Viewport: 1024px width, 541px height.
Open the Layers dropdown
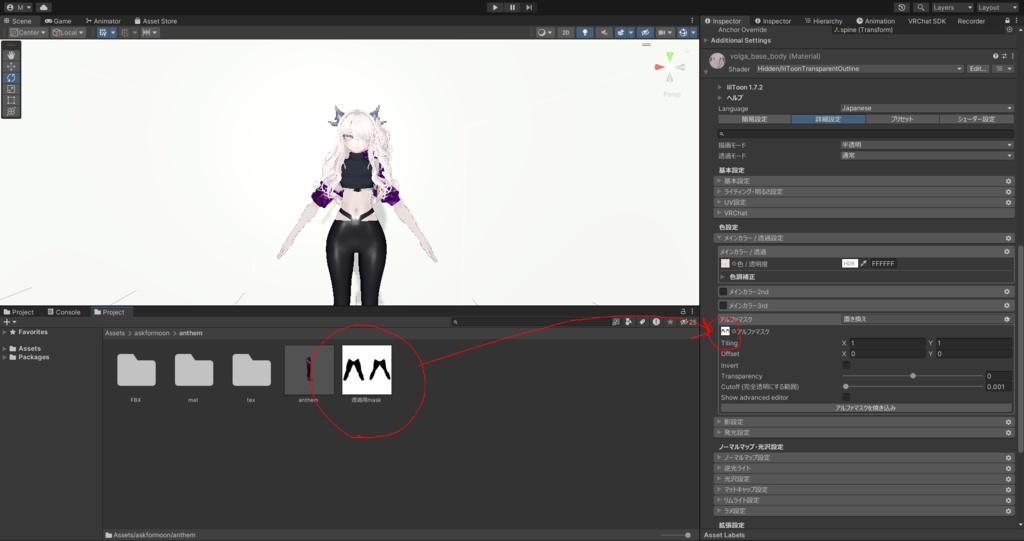point(952,7)
